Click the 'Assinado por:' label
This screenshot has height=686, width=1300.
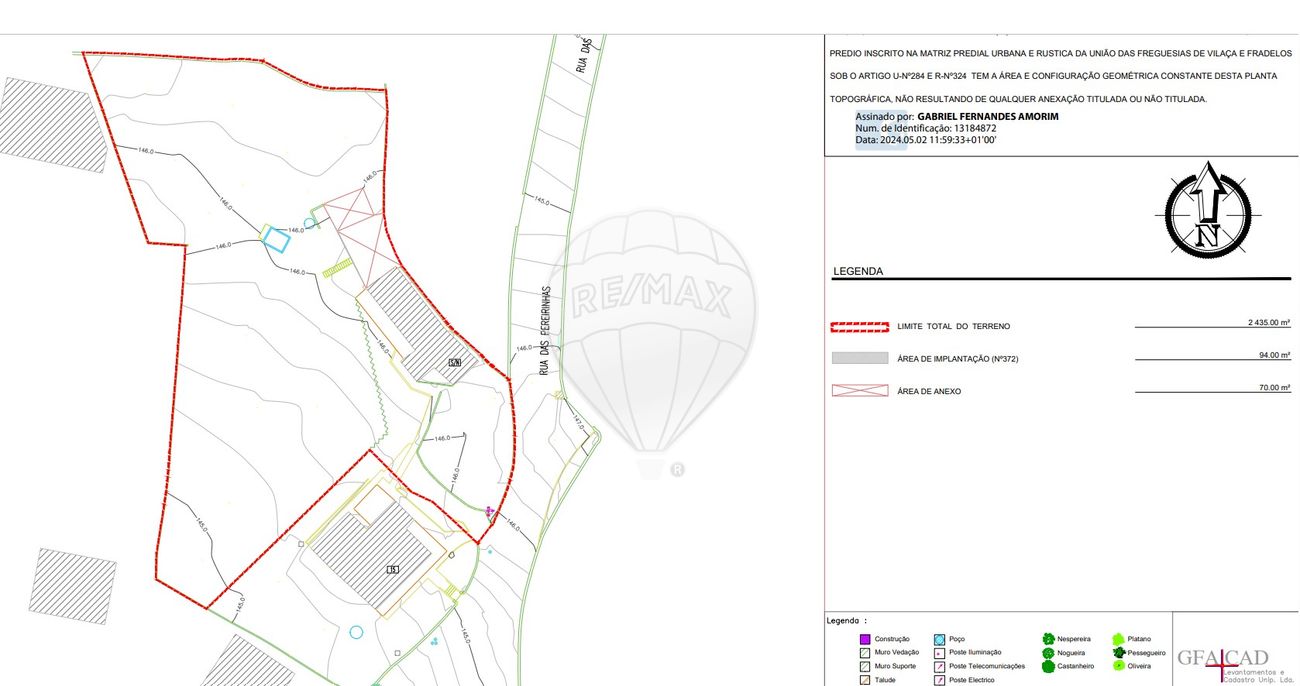884,116
